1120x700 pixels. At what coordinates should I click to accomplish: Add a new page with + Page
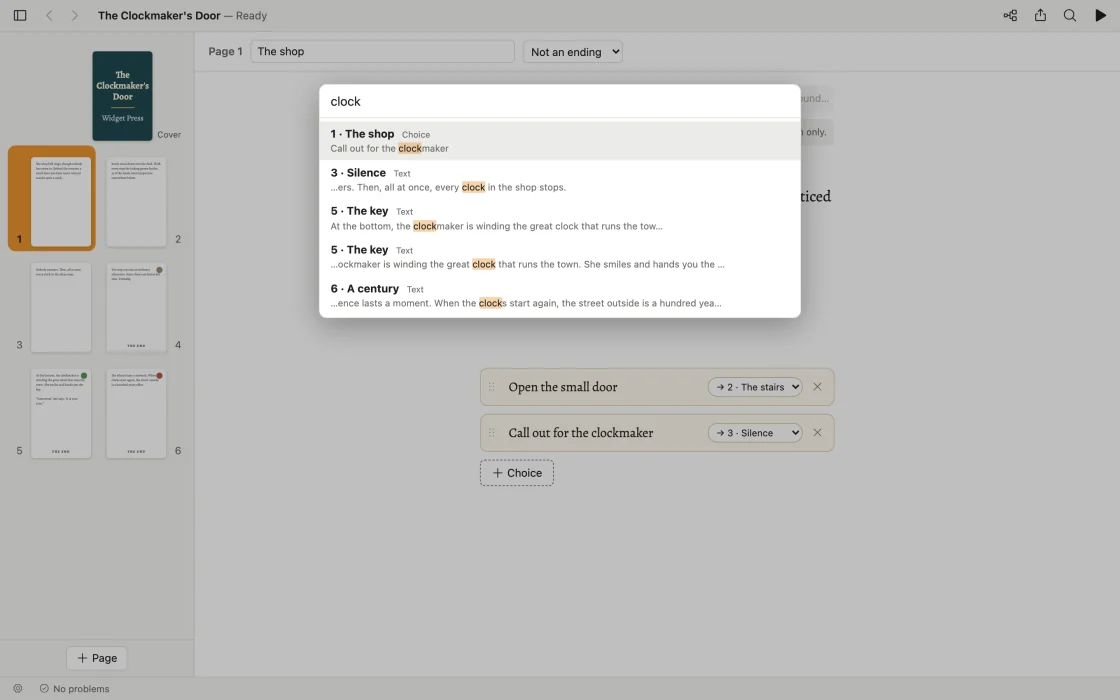(96, 658)
